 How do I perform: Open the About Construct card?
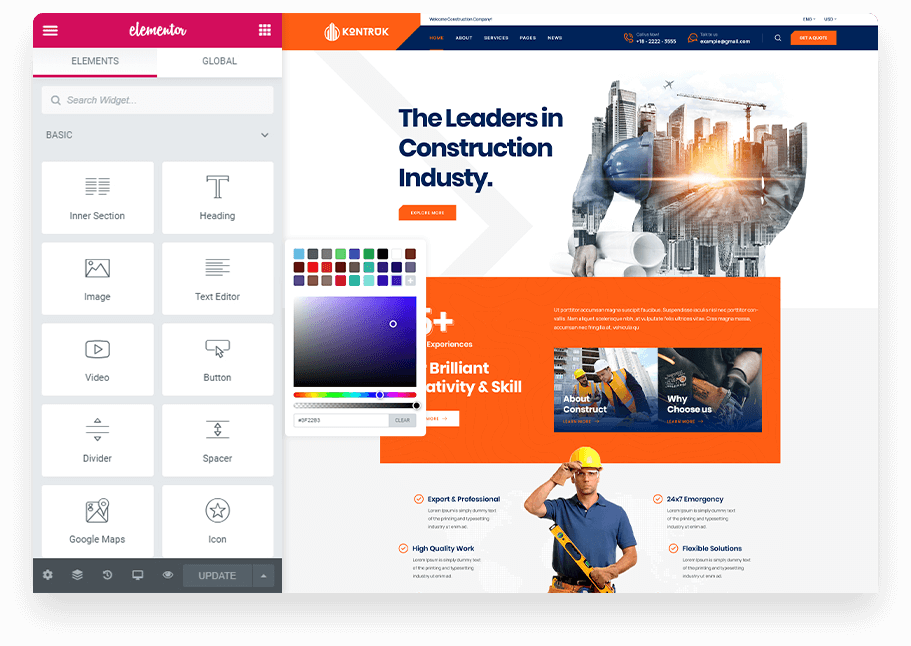[x=605, y=390]
